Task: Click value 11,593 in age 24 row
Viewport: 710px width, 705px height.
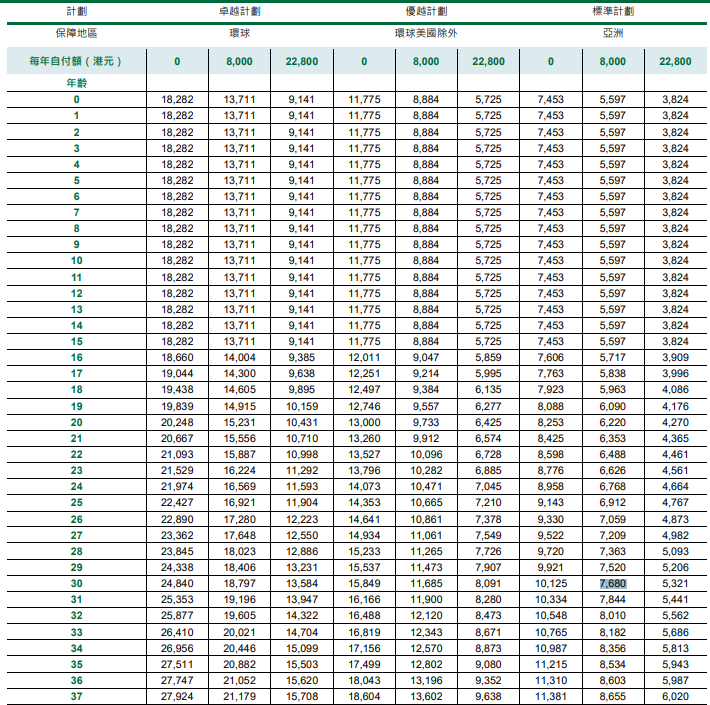Action: (x=302, y=486)
